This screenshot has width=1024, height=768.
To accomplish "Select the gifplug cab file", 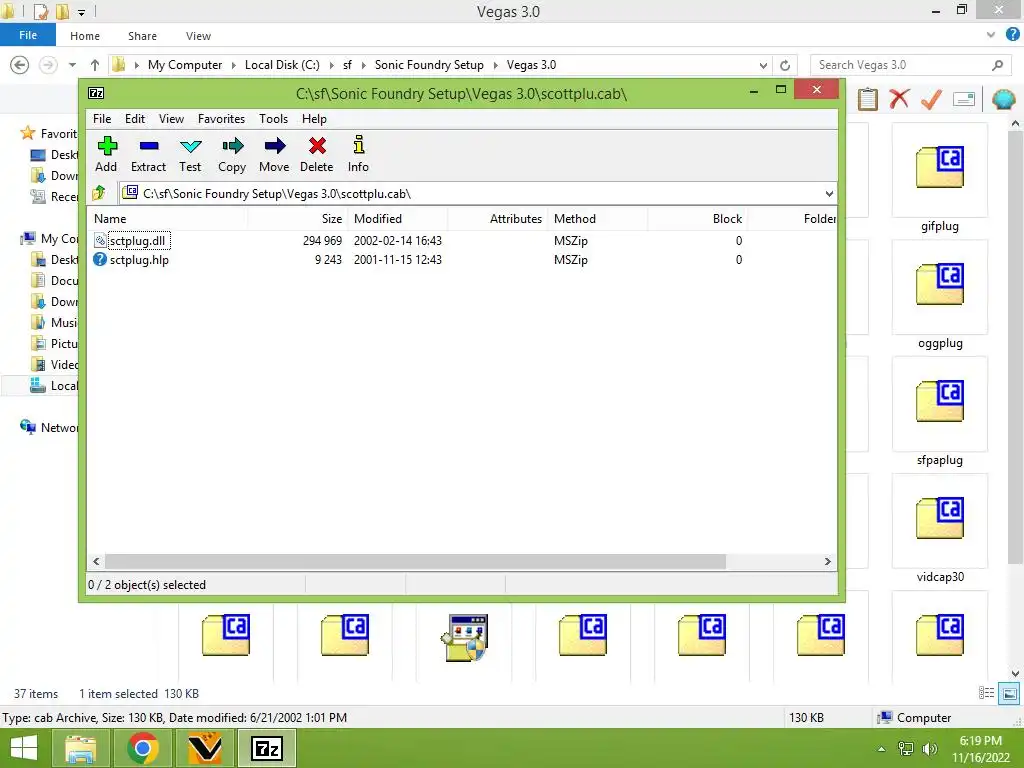I will (x=940, y=178).
